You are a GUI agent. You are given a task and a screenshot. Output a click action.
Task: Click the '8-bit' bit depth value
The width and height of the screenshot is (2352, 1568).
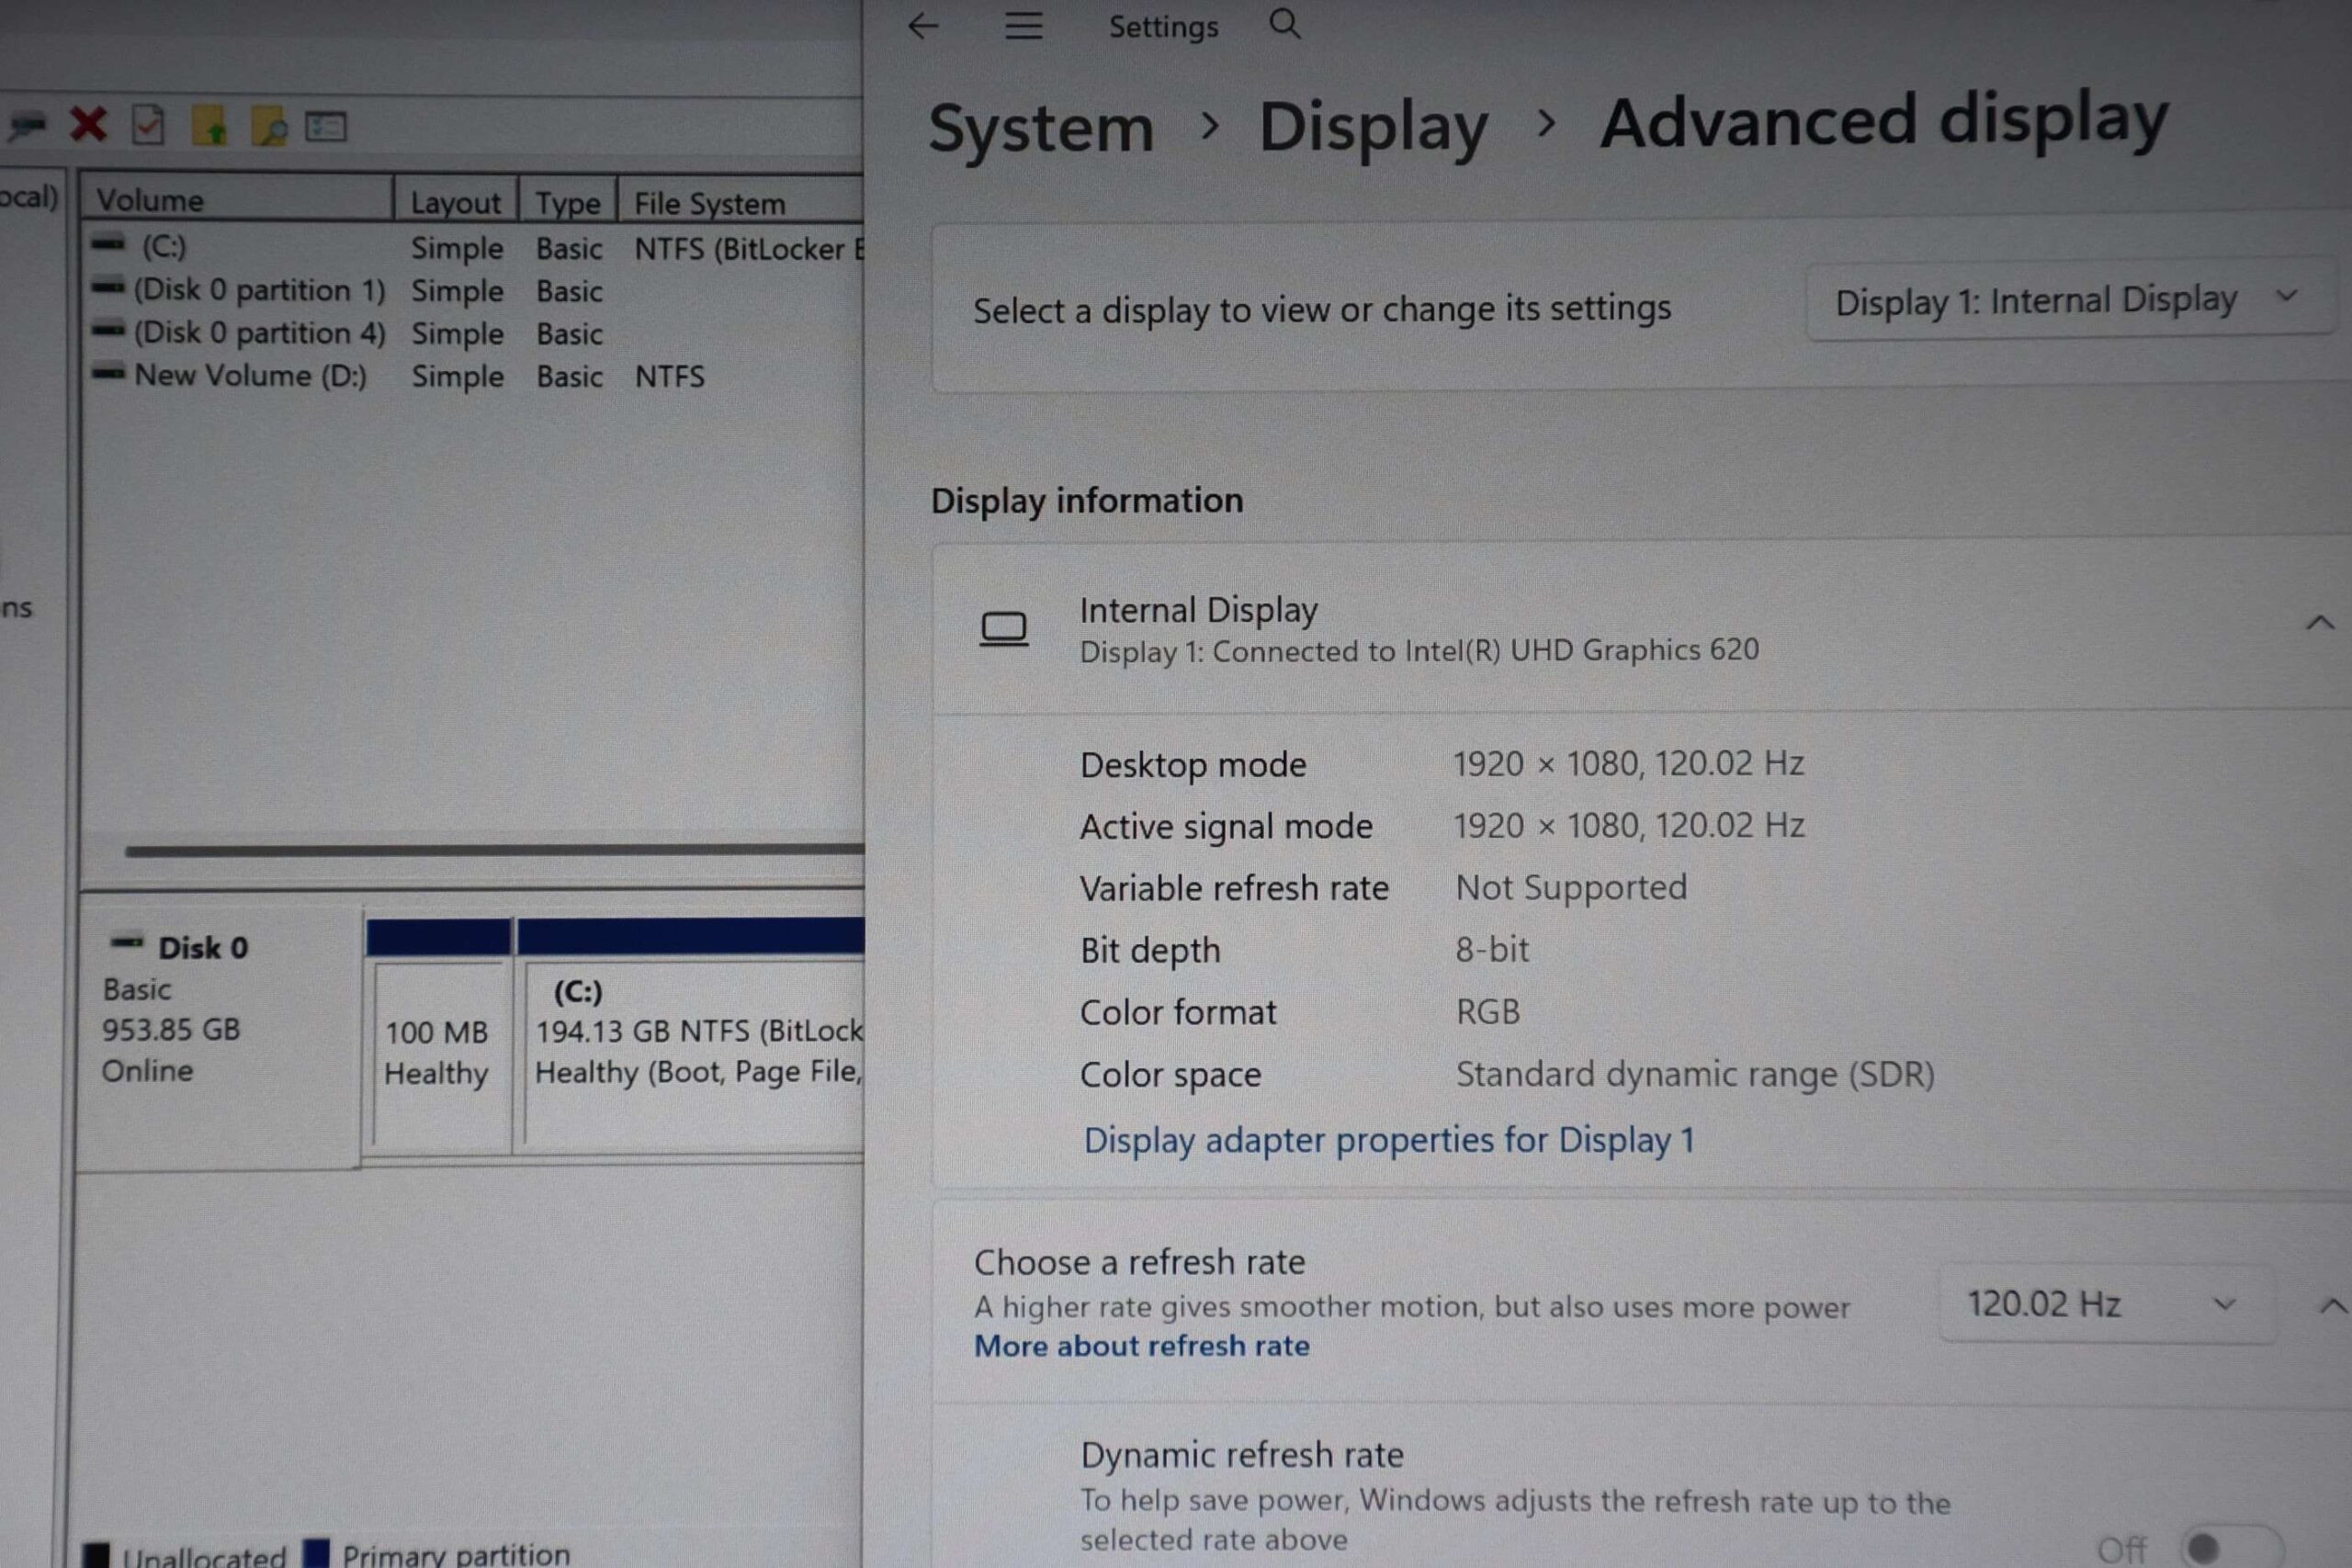pyautogui.click(x=1492, y=949)
